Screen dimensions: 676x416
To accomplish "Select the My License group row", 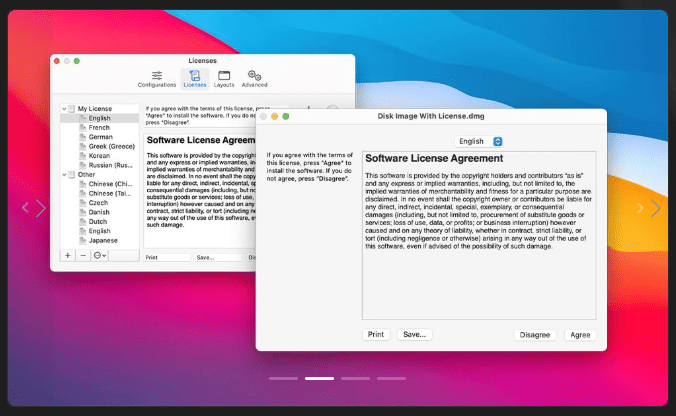I will pos(100,109).
